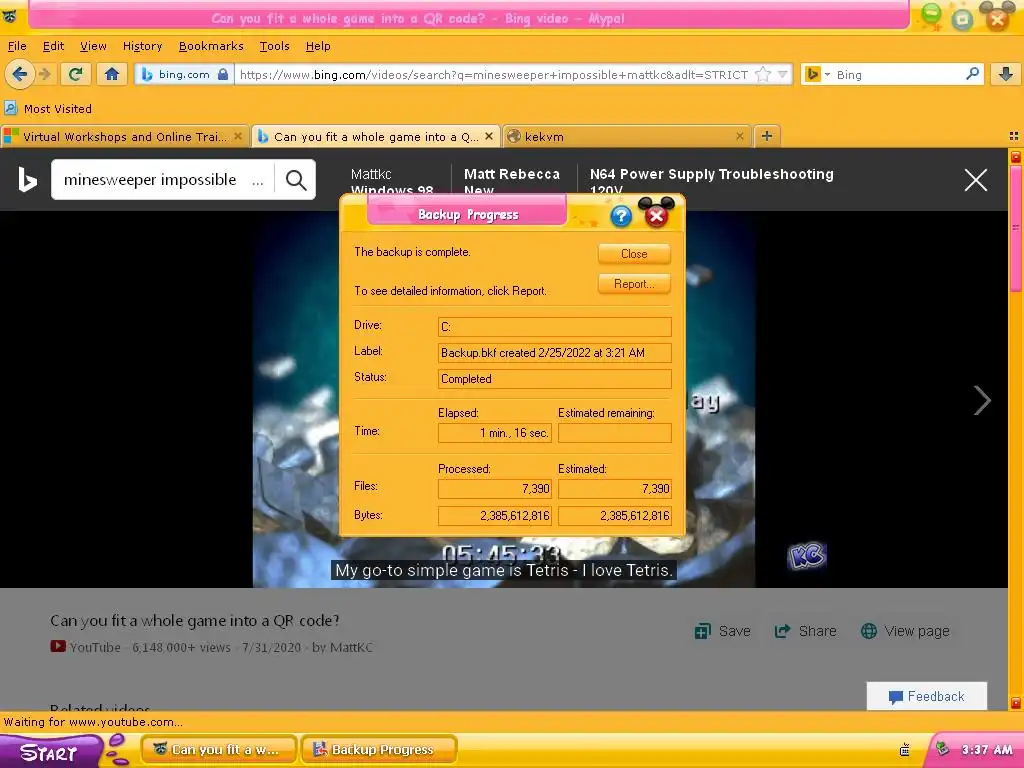Open the home page via house icon
Image resolution: width=1024 pixels, height=768 pixels.
112,74
